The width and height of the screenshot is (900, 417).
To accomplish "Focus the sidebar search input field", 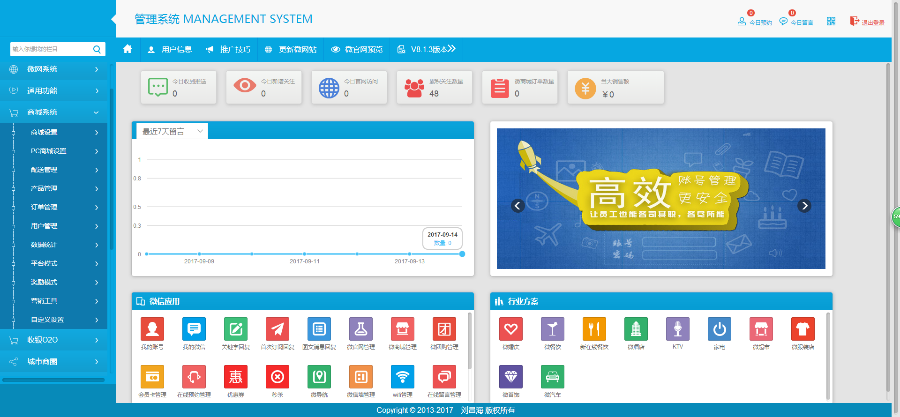I will 51,49.
